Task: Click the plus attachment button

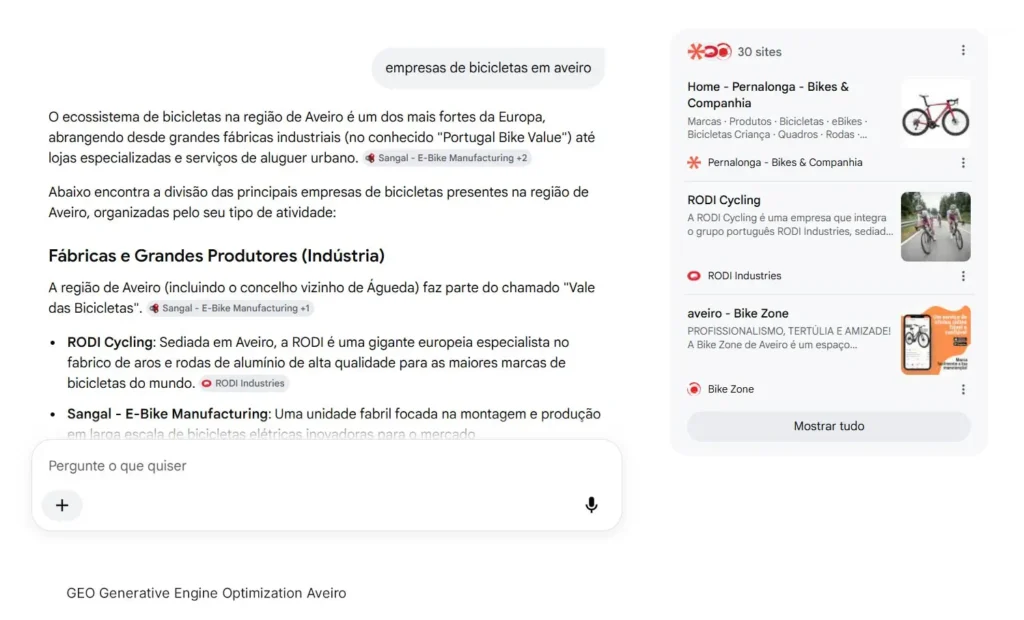Action: point(62,505)
